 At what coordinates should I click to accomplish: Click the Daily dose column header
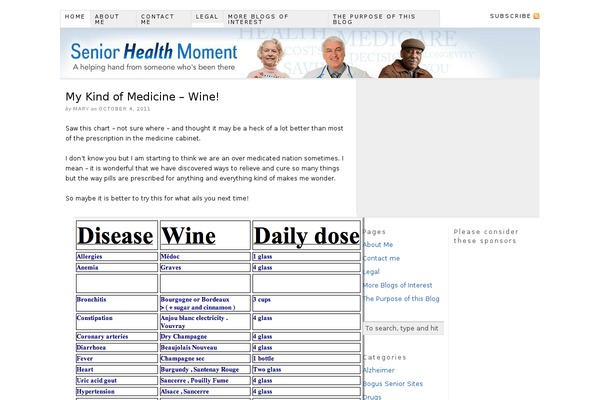[307, 235]
